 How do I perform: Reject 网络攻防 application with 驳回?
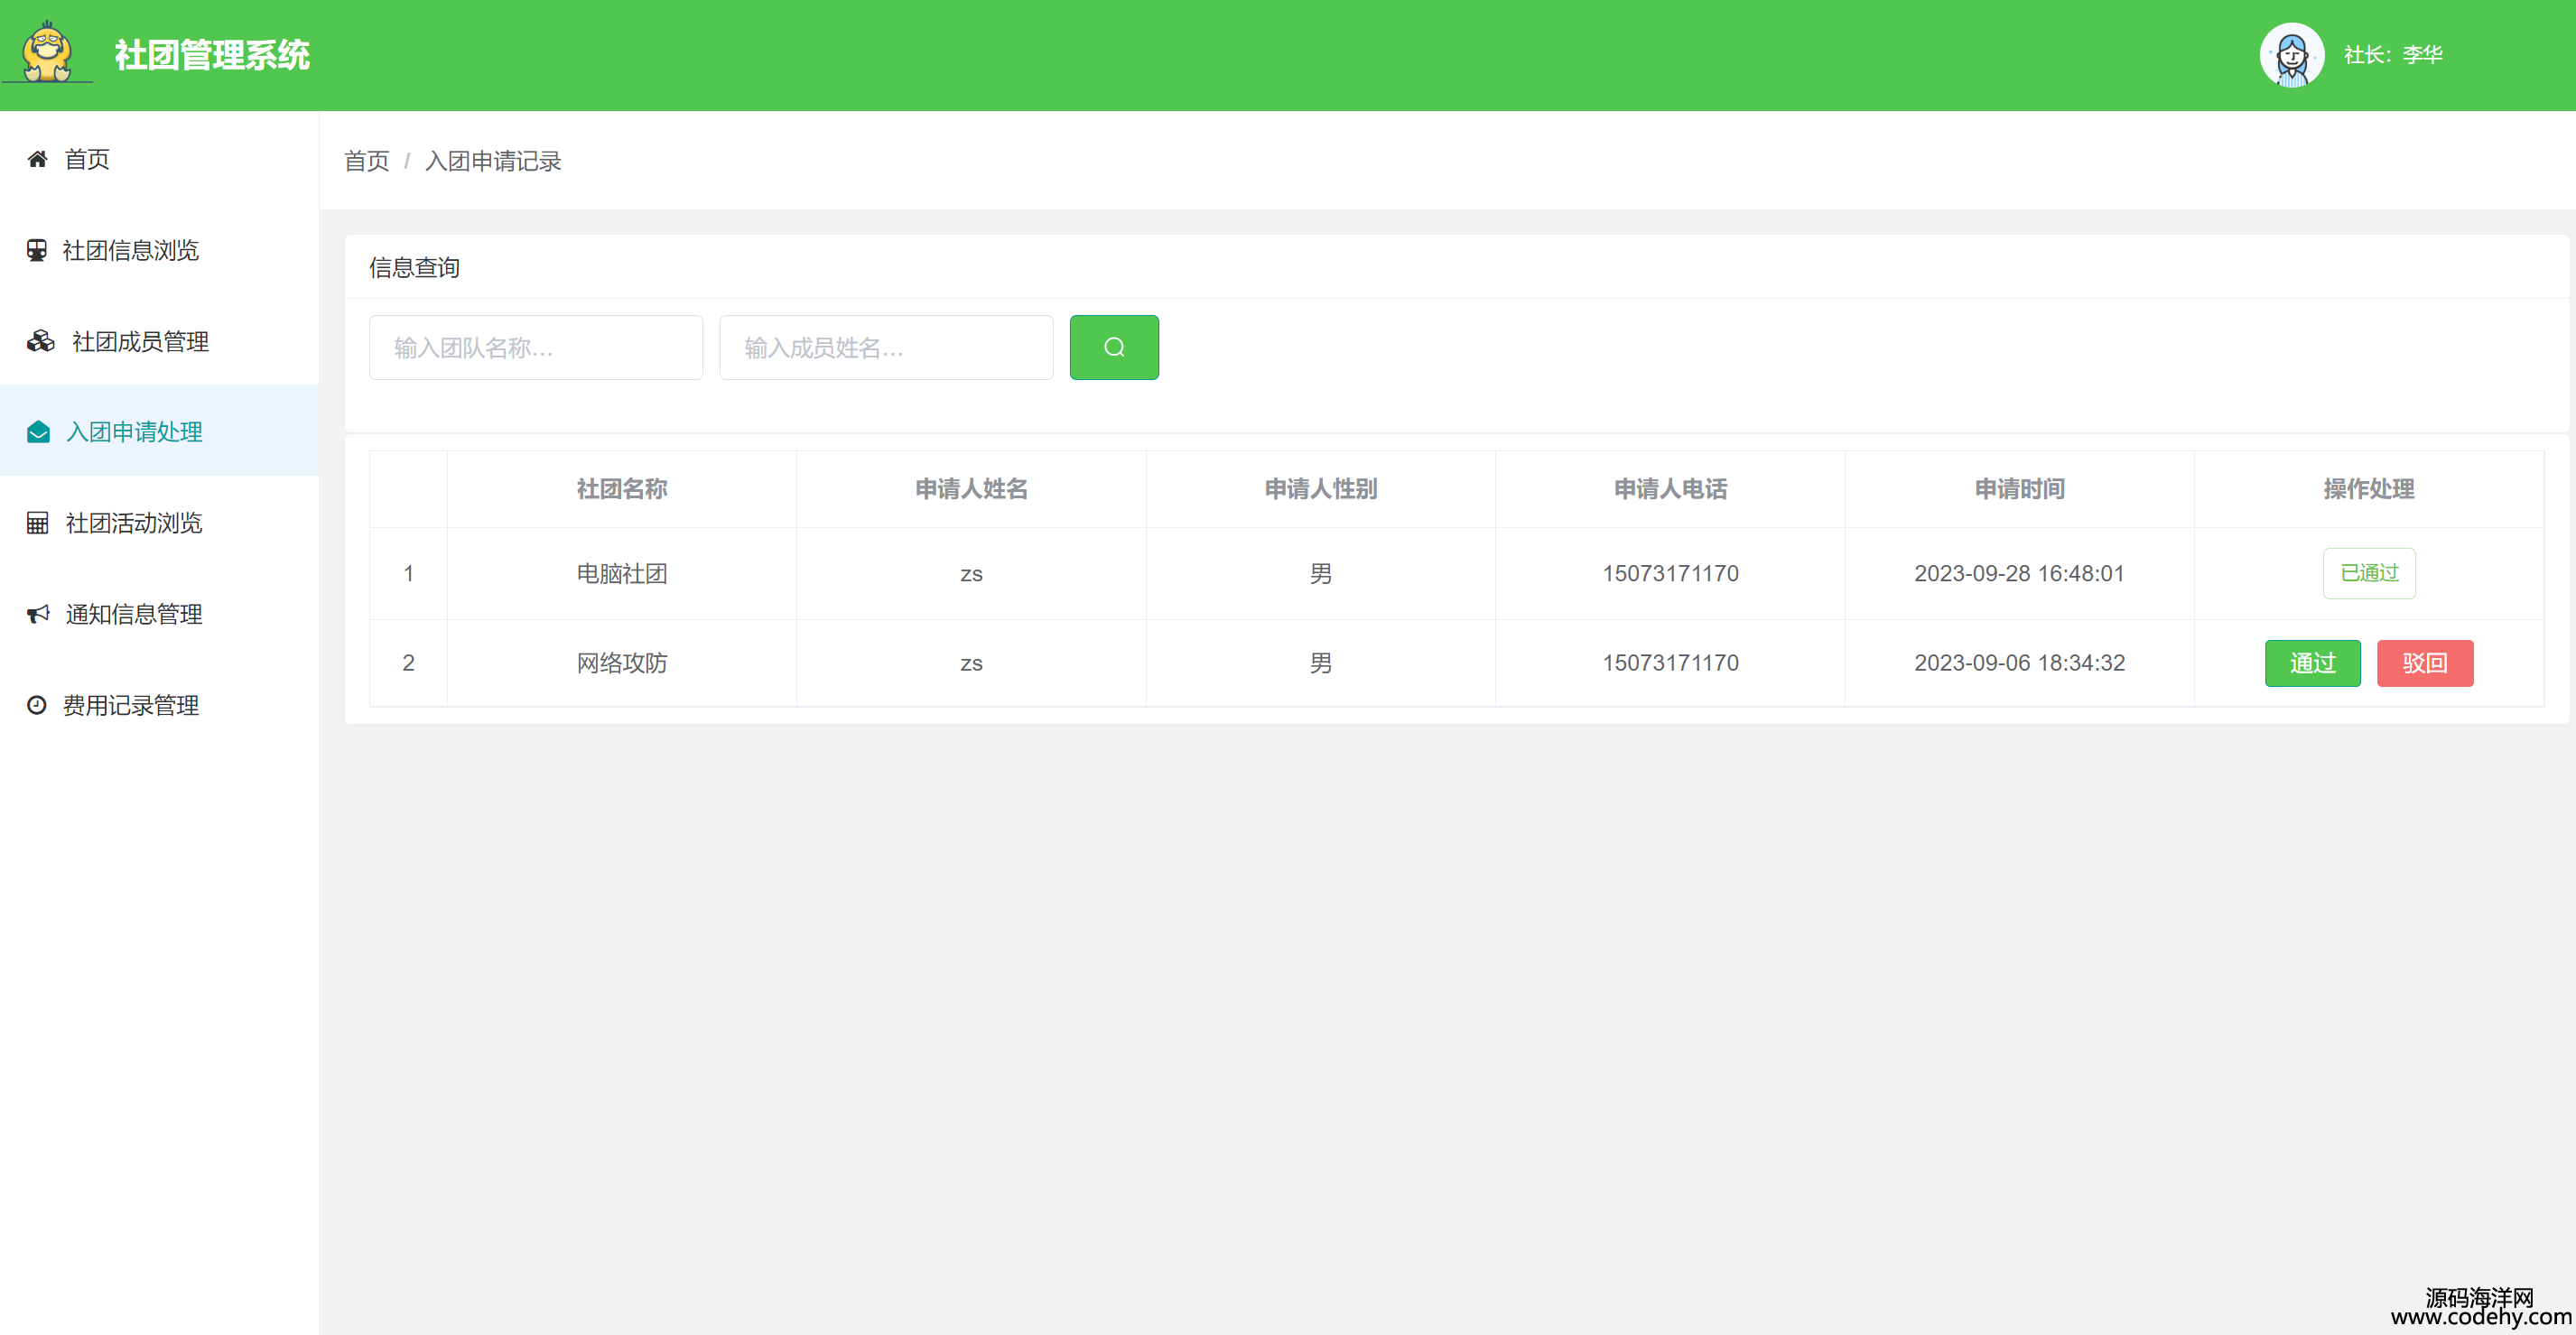tap(2425, 663)
